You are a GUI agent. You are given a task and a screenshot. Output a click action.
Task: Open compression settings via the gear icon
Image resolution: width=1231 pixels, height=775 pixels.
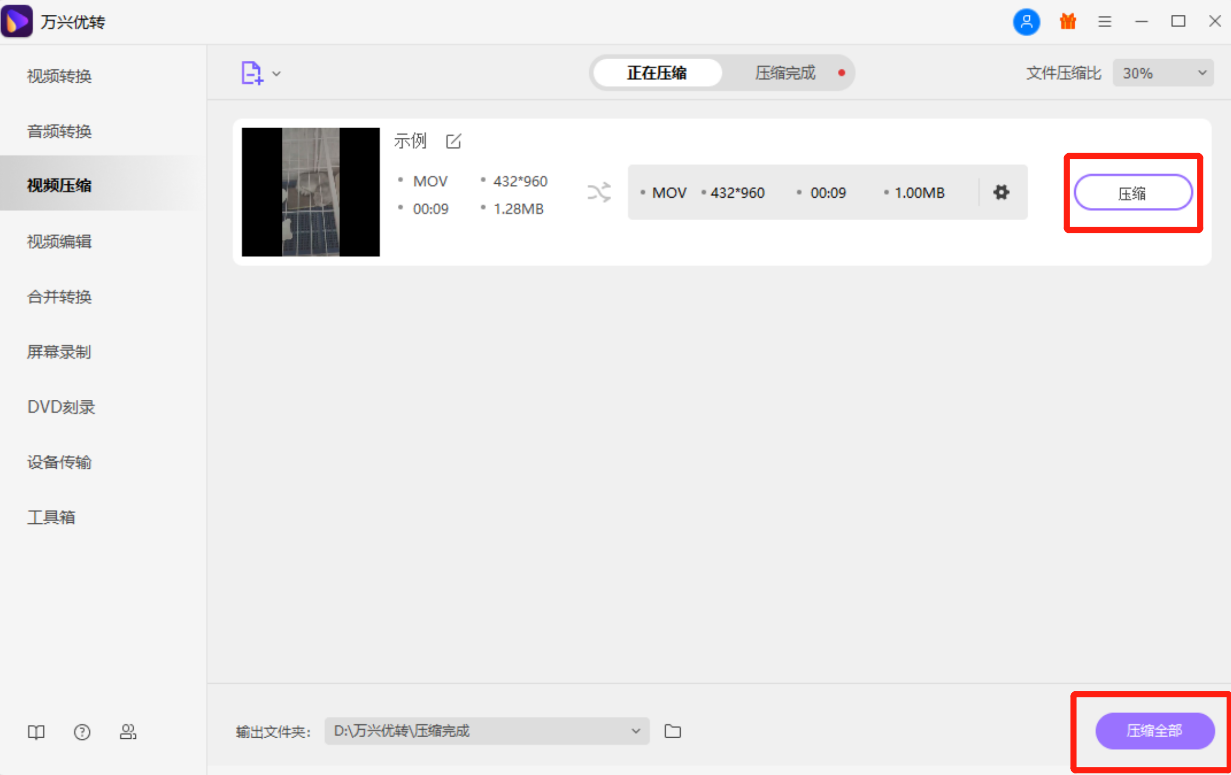click(x=1001, y=192)
